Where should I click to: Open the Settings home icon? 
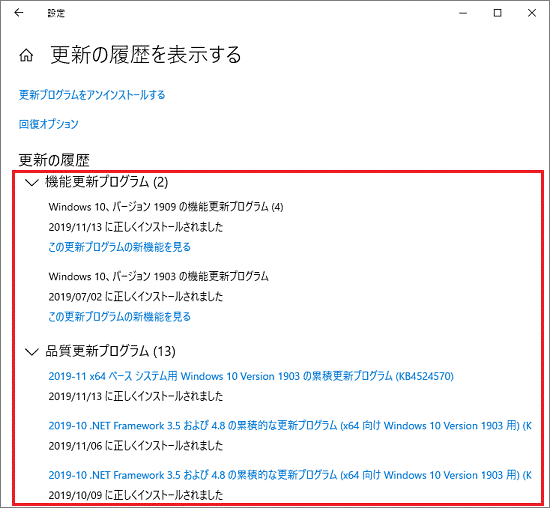pyautogui.click(x=26, y=55)
